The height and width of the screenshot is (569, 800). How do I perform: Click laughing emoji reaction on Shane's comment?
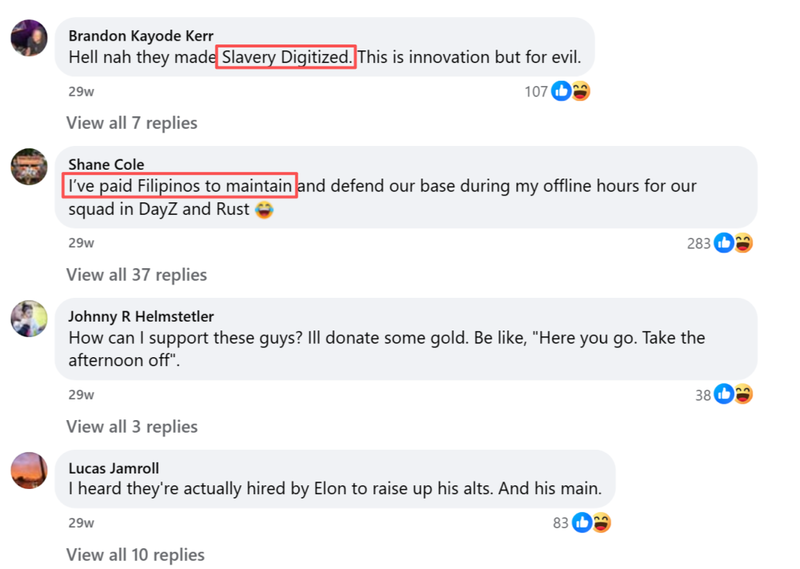tap(743, 243)
